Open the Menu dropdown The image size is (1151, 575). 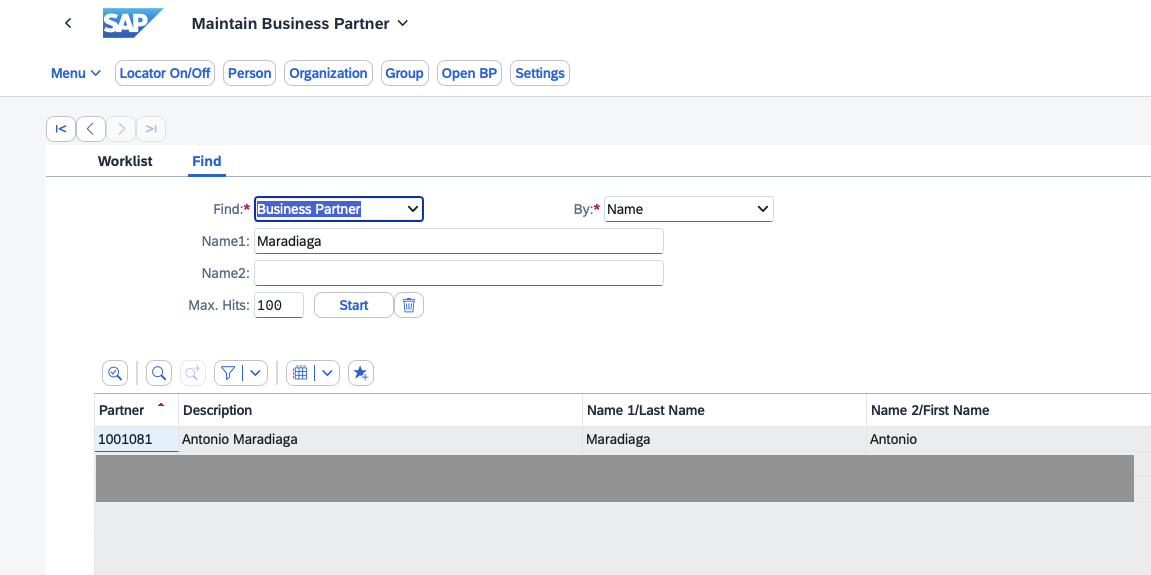[76, 73]
